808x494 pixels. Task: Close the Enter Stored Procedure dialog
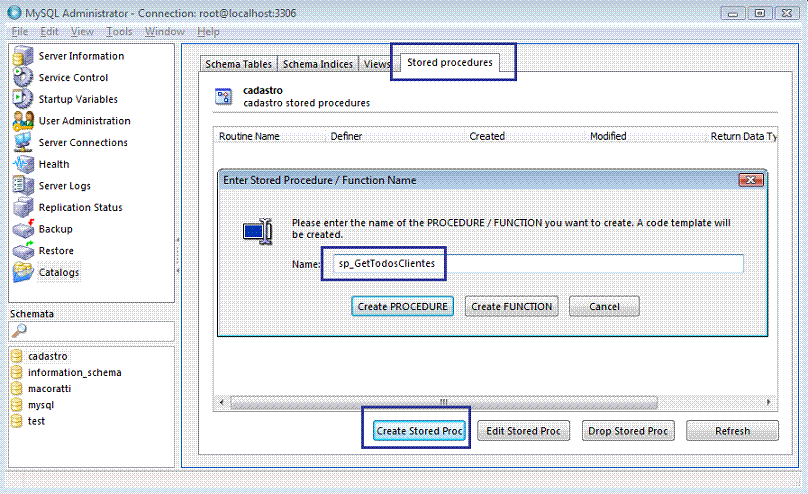pyautogui.click(x=751, y=180)
